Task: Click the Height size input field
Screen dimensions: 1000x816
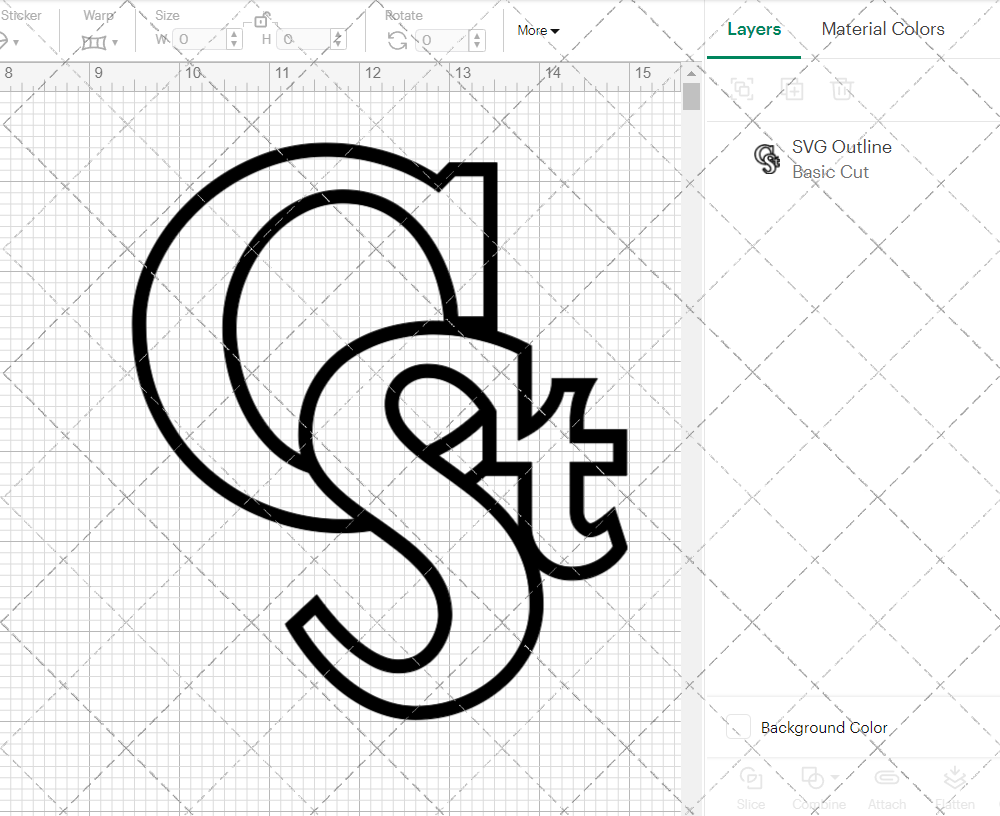Action: (x=305, y=40)
